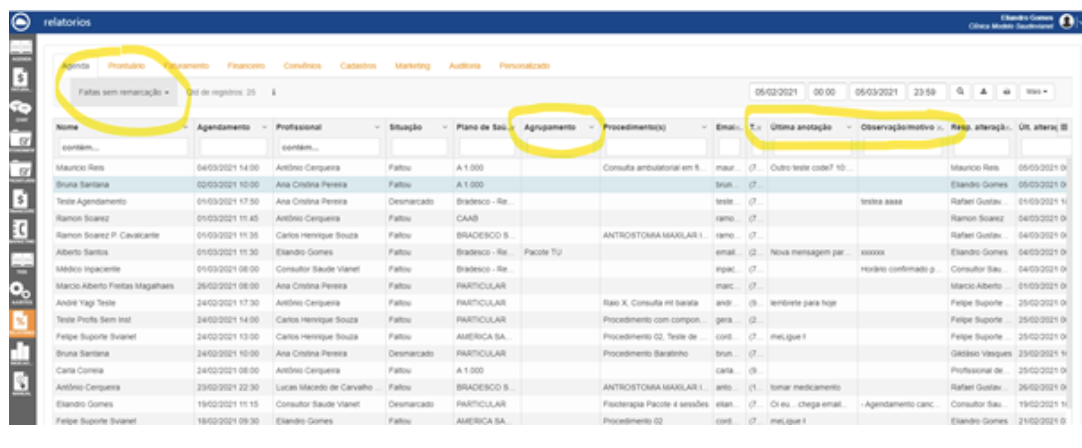Viewport: 1082px width, 448px height.
Task: Select the Marcio Alberto Freitas Magalhaes row
Action: (115, 286)
